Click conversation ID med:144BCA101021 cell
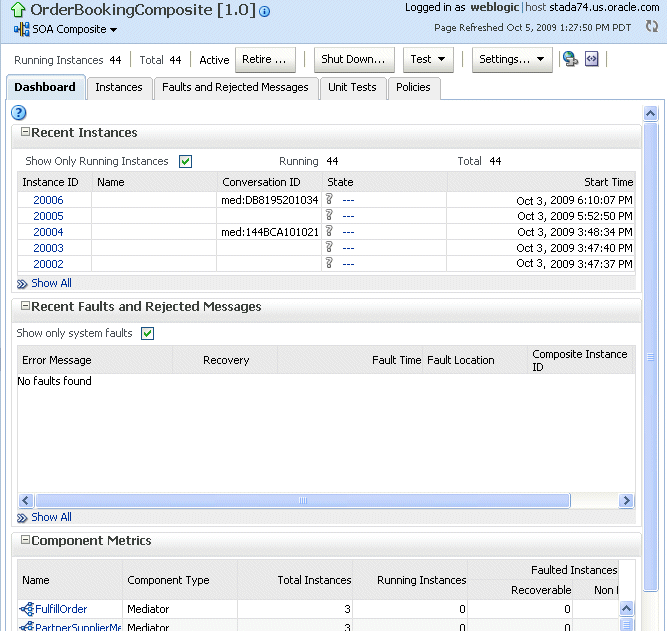667x631 pixels. point(270,232)
